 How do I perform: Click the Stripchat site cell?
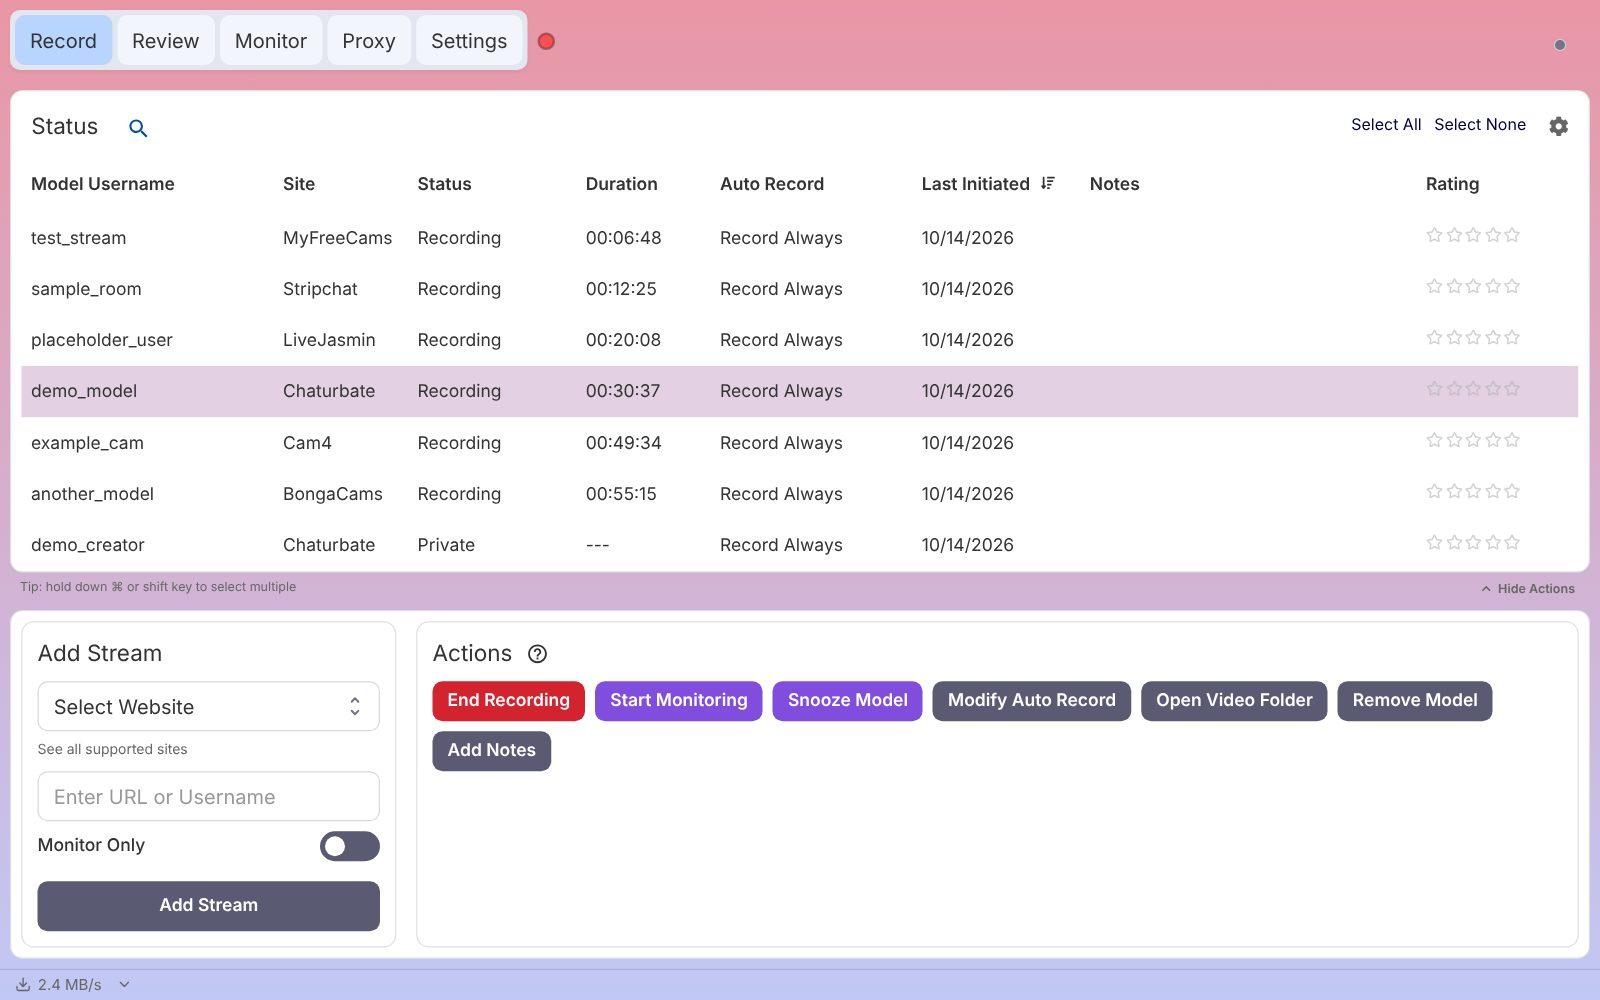[x=320, y=289]
